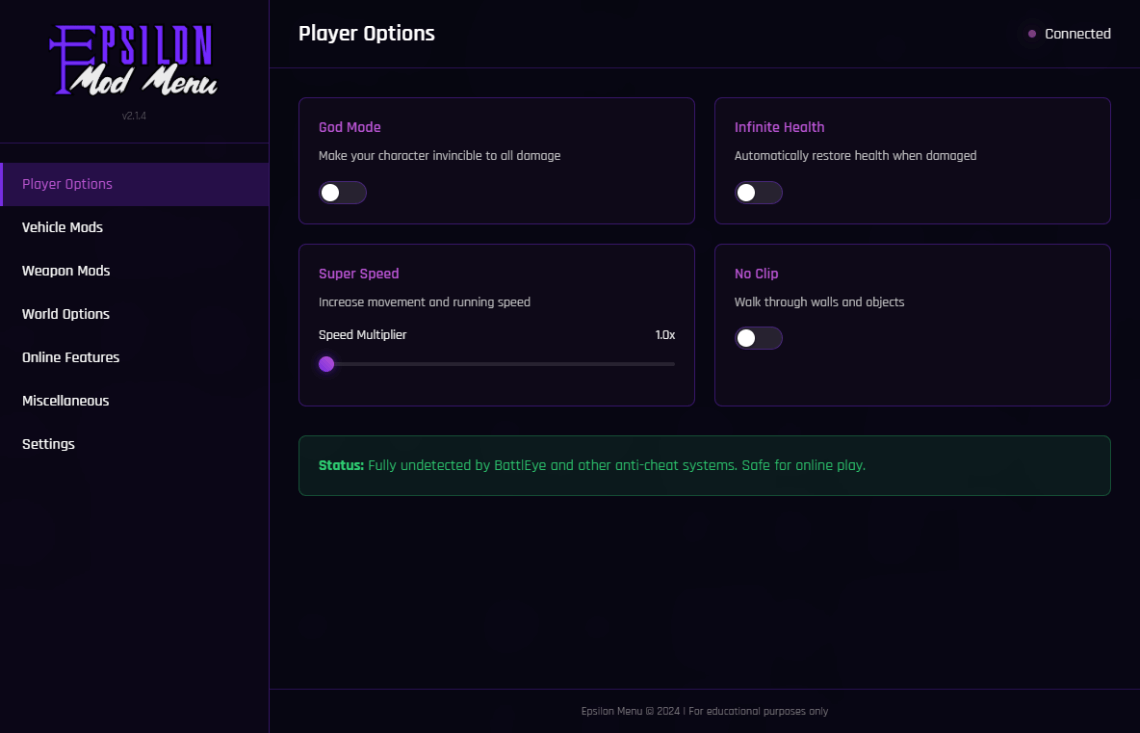Open Settings from the sidebar
This screenshot has height=733, width=1140.
(135, 444)
